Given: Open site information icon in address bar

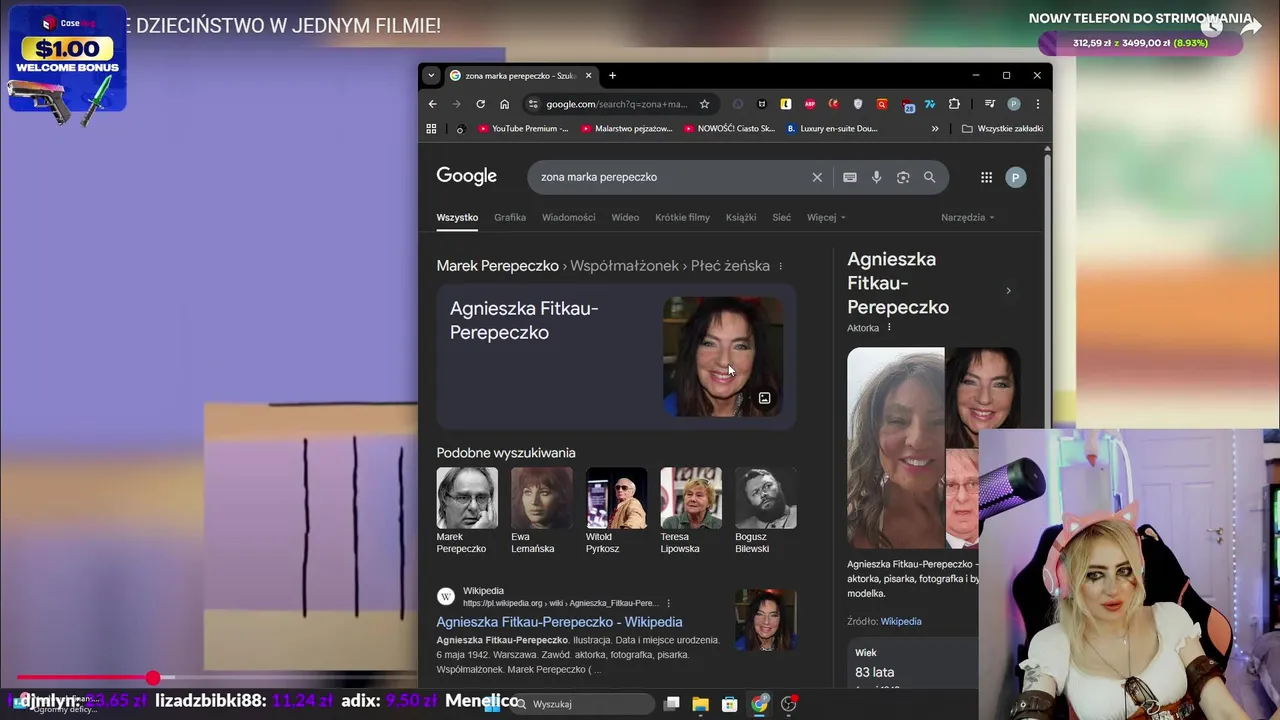Looking at the screenshot, I should click(x=534, y=104).
